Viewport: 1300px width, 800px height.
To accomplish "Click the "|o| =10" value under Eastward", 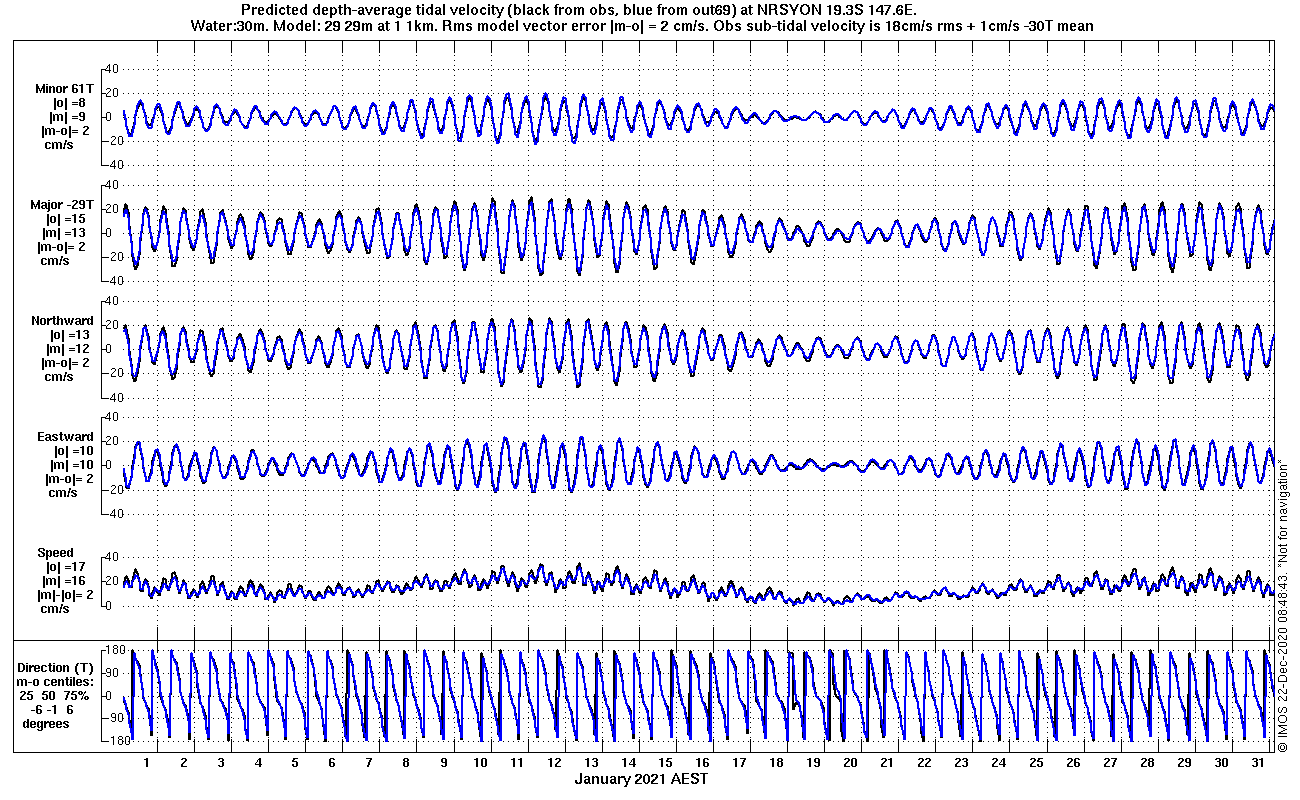I will click(71, 451).
